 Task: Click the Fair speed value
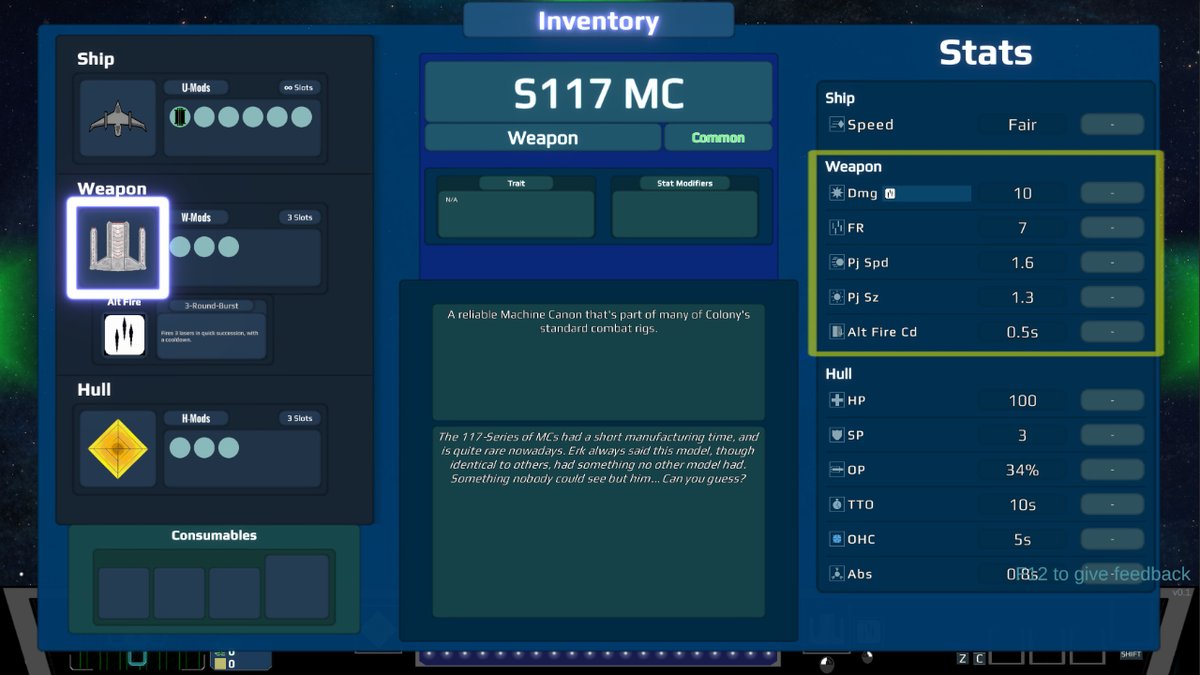click(x=1022, y=125)
